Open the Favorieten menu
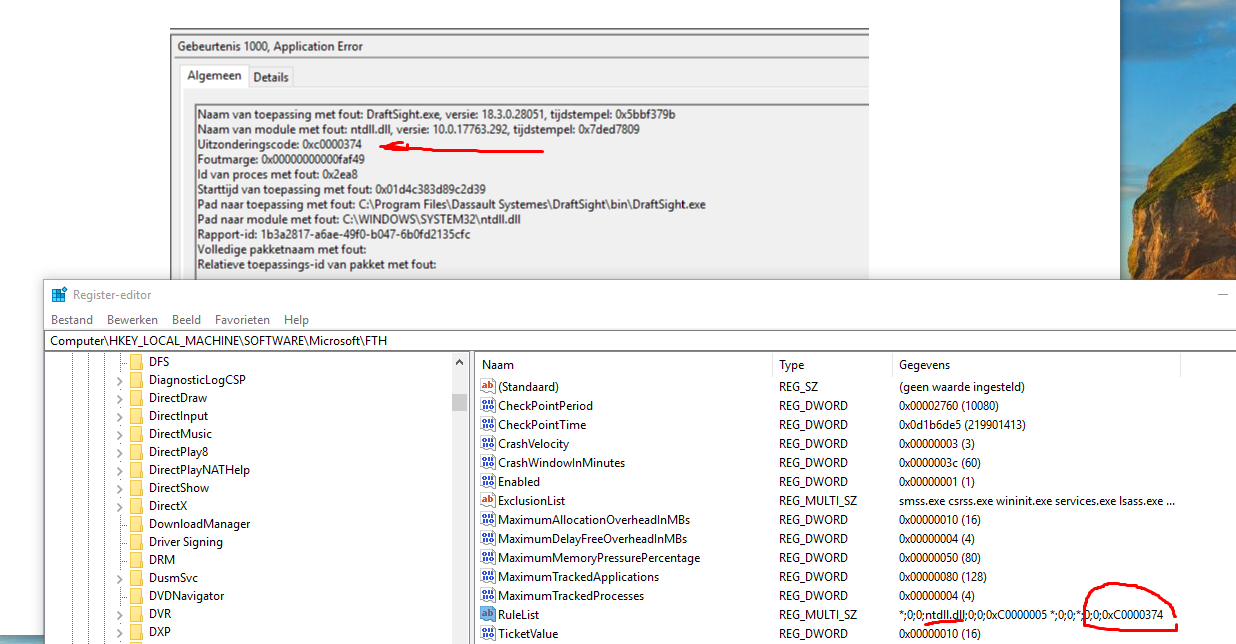Viewport: 1236px width, 644px height. 242,320
